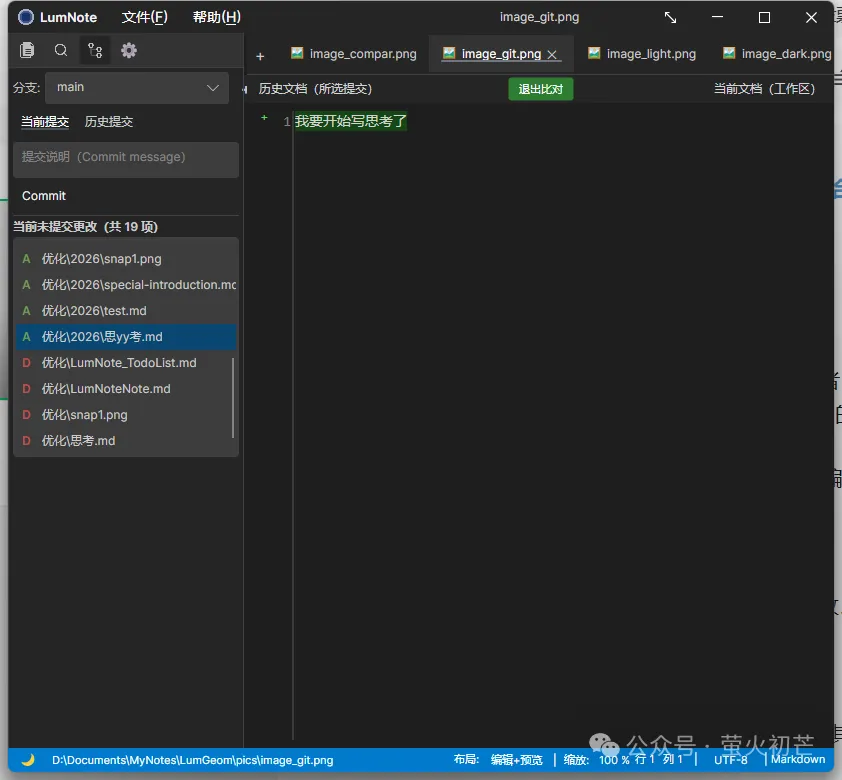Switch to 历史提交 tab
This screenshot has height=780, width=842.
click(x=108, y=122)
